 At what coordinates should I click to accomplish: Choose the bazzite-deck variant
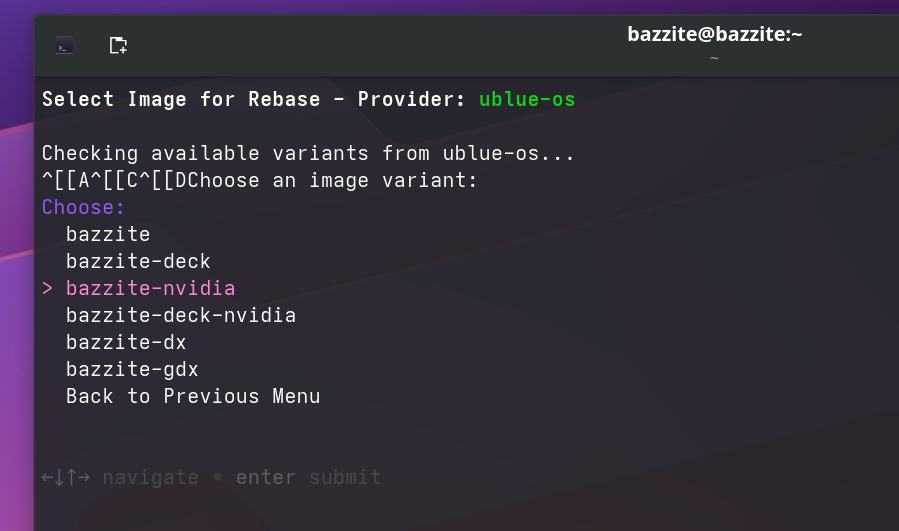click(138, 261)
